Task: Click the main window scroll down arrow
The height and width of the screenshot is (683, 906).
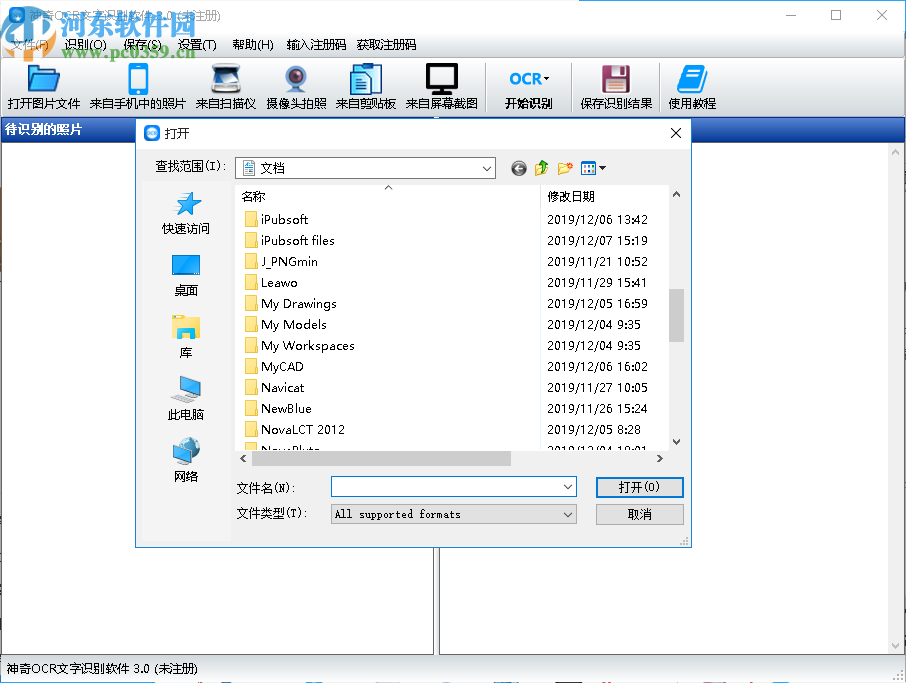Action: 895,645
